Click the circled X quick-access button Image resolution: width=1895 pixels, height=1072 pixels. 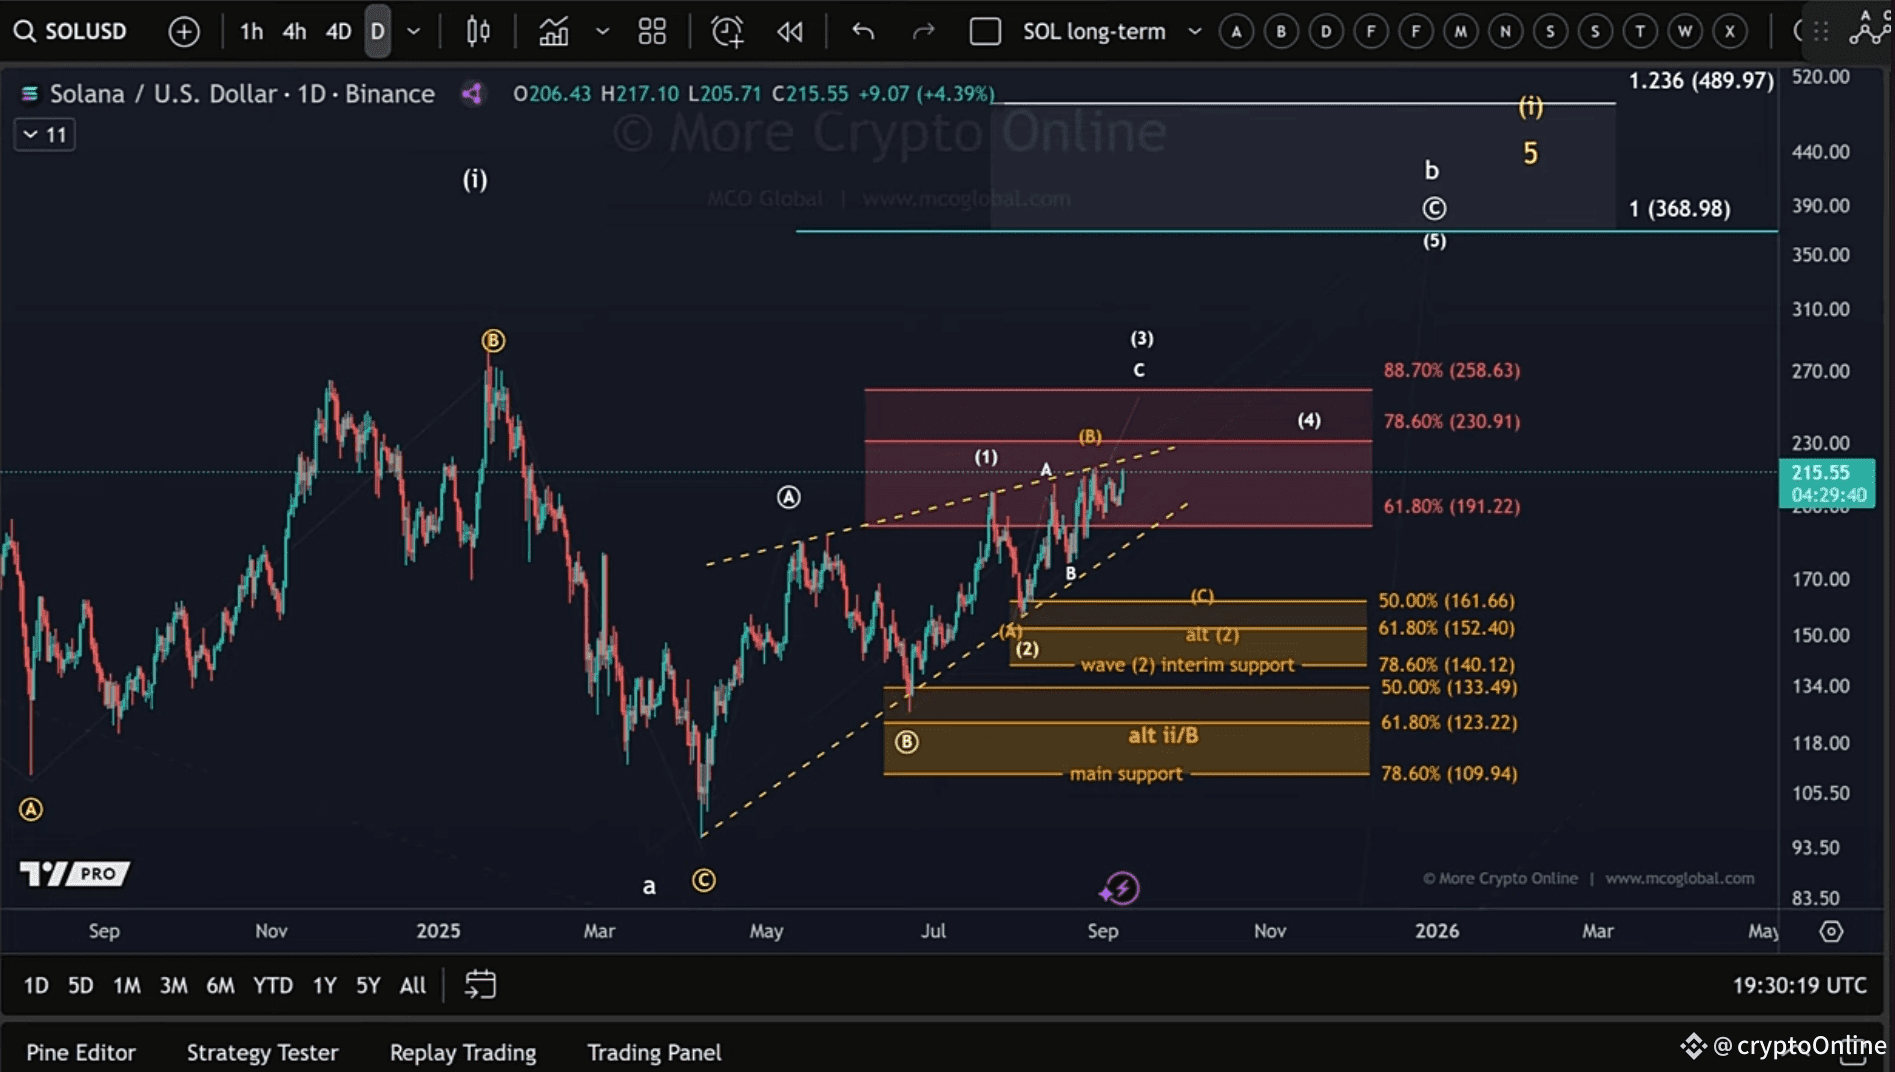point(1730,32)
